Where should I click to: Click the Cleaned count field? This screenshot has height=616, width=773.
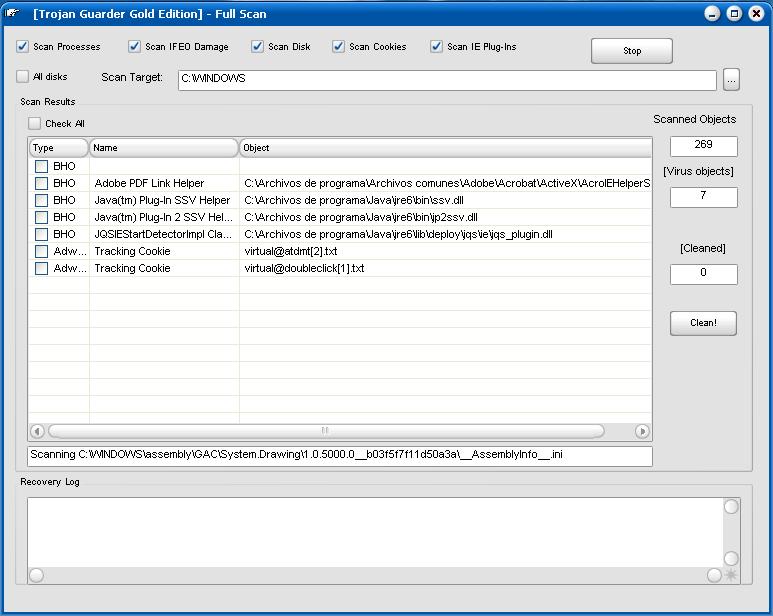[703, 274]
